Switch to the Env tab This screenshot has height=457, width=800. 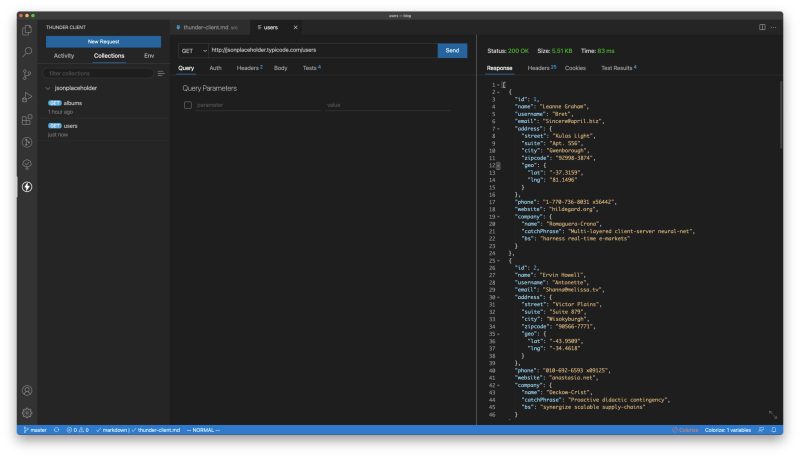click(149, 56)
